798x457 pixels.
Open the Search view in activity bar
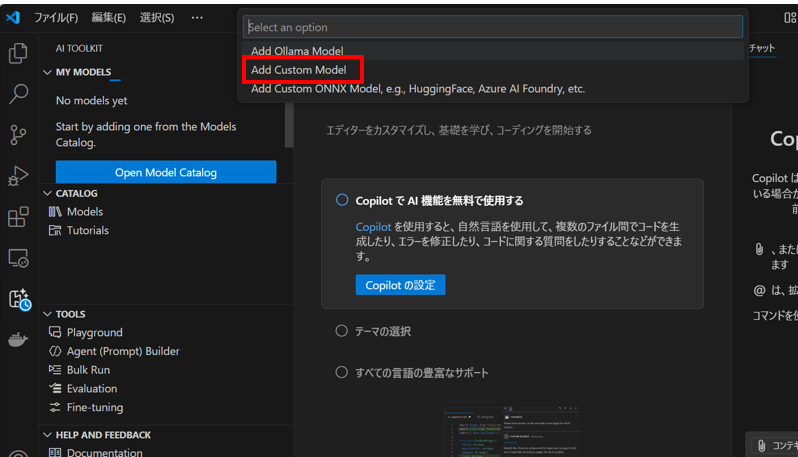pyautogui.click(x=18, y=94)
